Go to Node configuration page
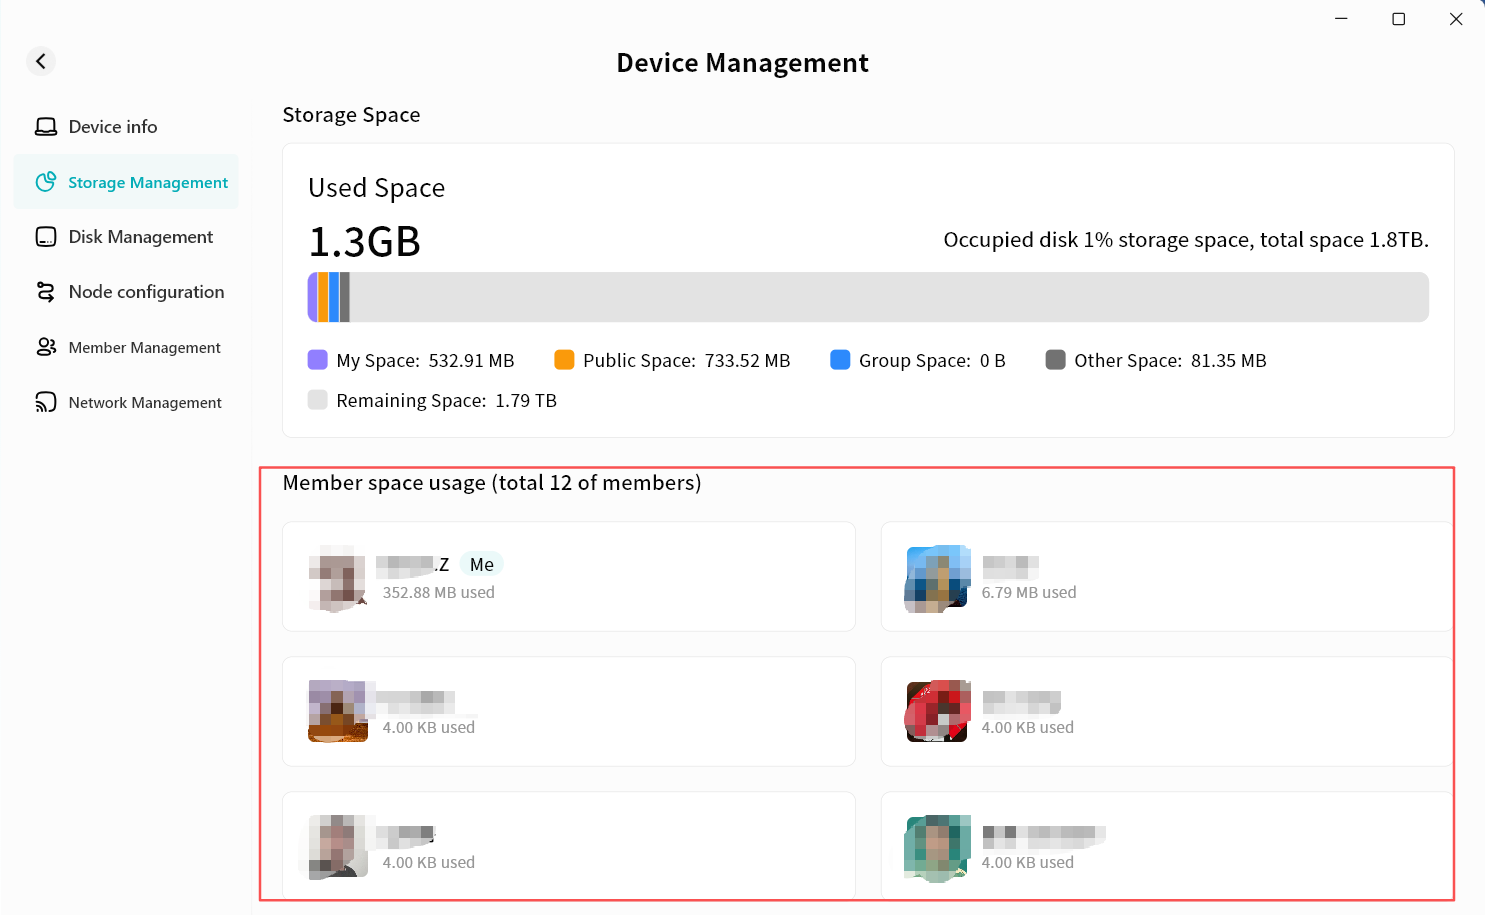 pyautogui.click(x=146, y=292)
